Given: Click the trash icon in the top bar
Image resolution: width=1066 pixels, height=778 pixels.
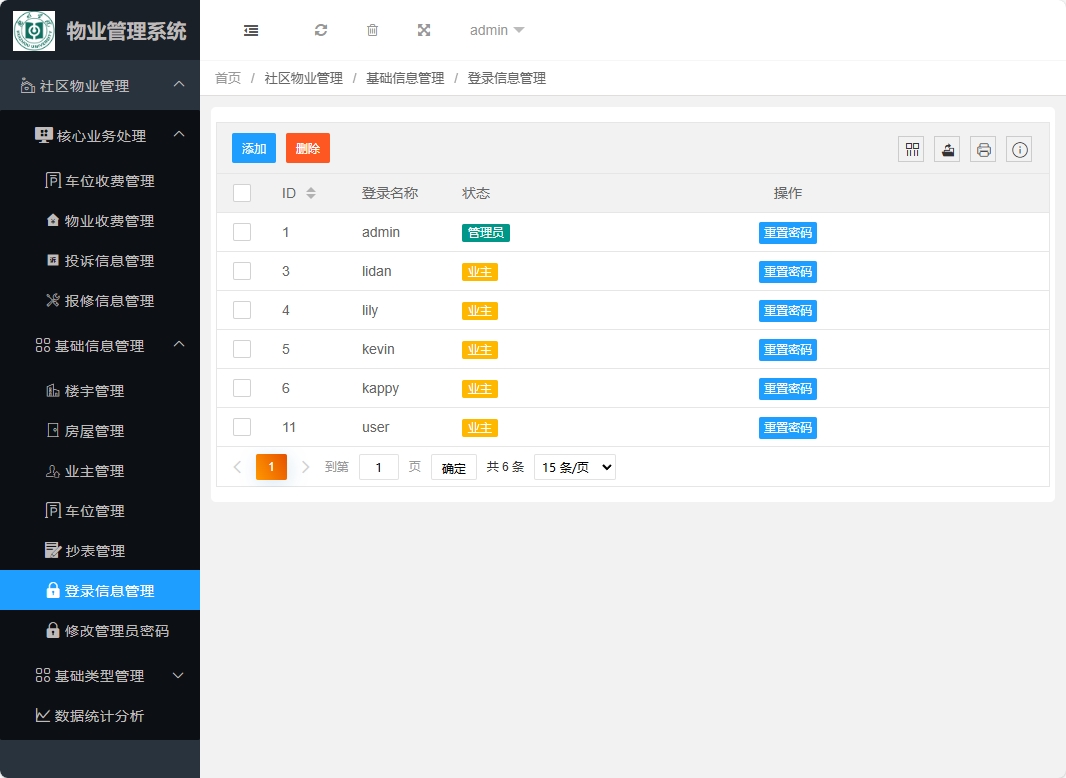Looking at the screenshot, I should [372, 30].
